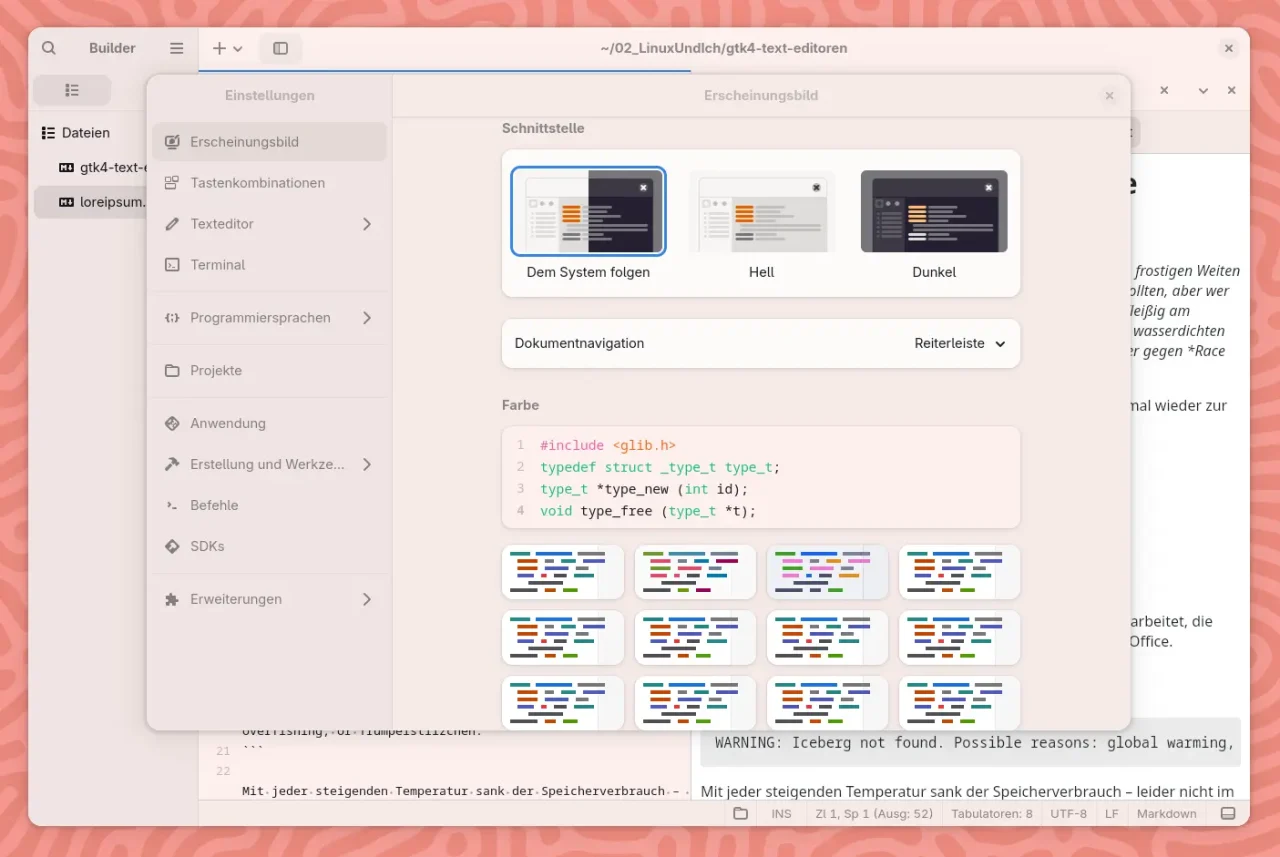Open the Tastenkombinationen settings page
Image resolution: width=1280 pixels, height=857 pixels.
[257, 183]
